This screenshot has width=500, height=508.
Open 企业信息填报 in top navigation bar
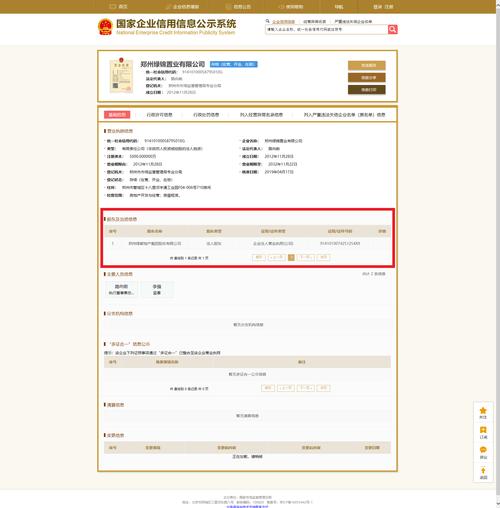coord(182,7)
